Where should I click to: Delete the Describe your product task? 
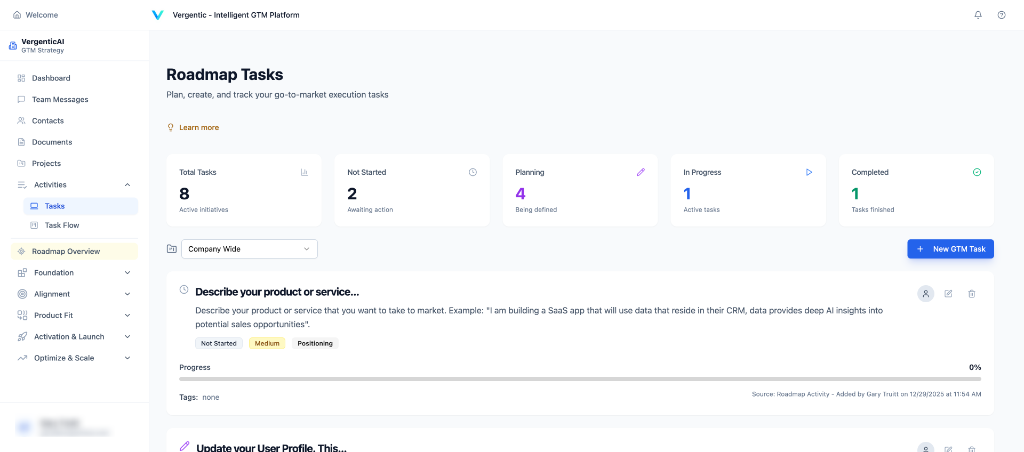(972, 294)
